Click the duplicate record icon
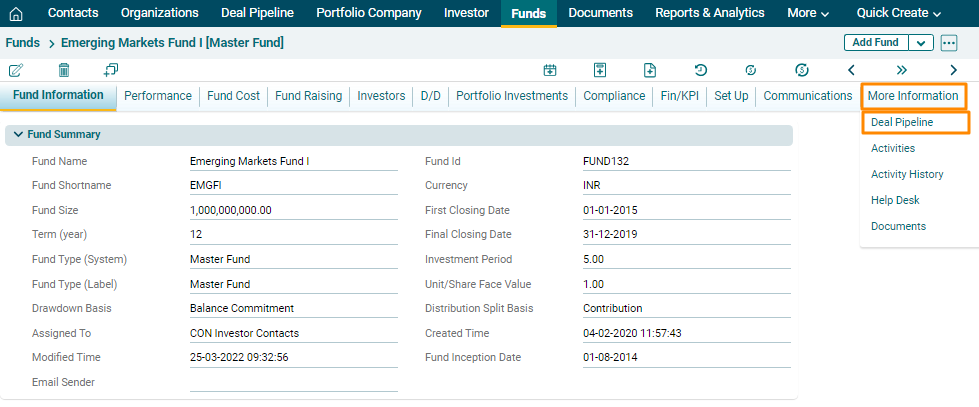 tap(111, 70)
